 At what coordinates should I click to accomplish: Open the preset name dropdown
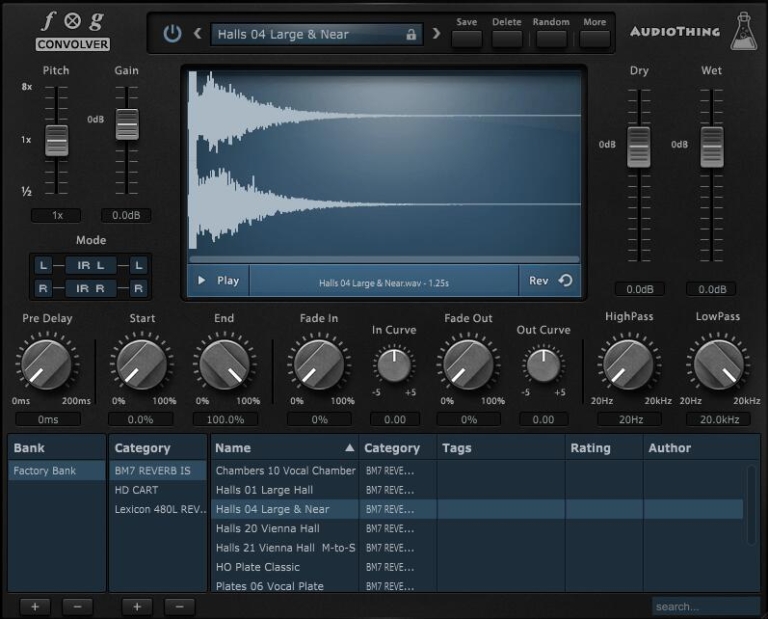(x=305, y=34)
